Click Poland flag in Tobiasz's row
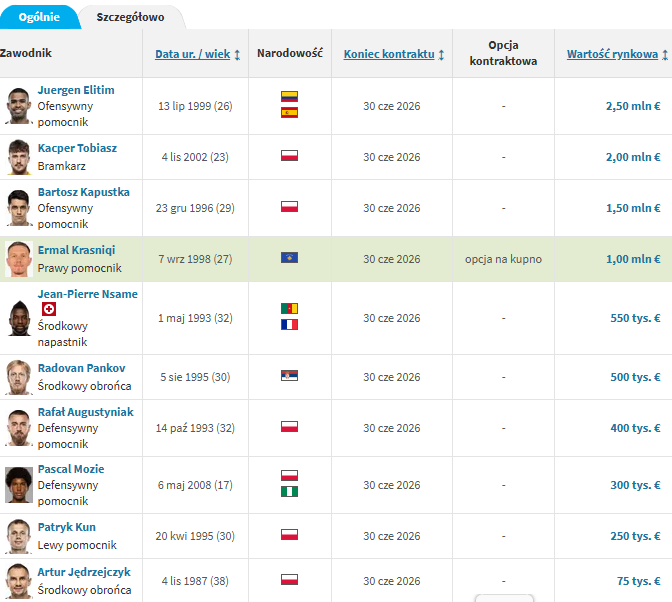Image resolution: width=672 pixels, height=602 pixels. (289, 156)
